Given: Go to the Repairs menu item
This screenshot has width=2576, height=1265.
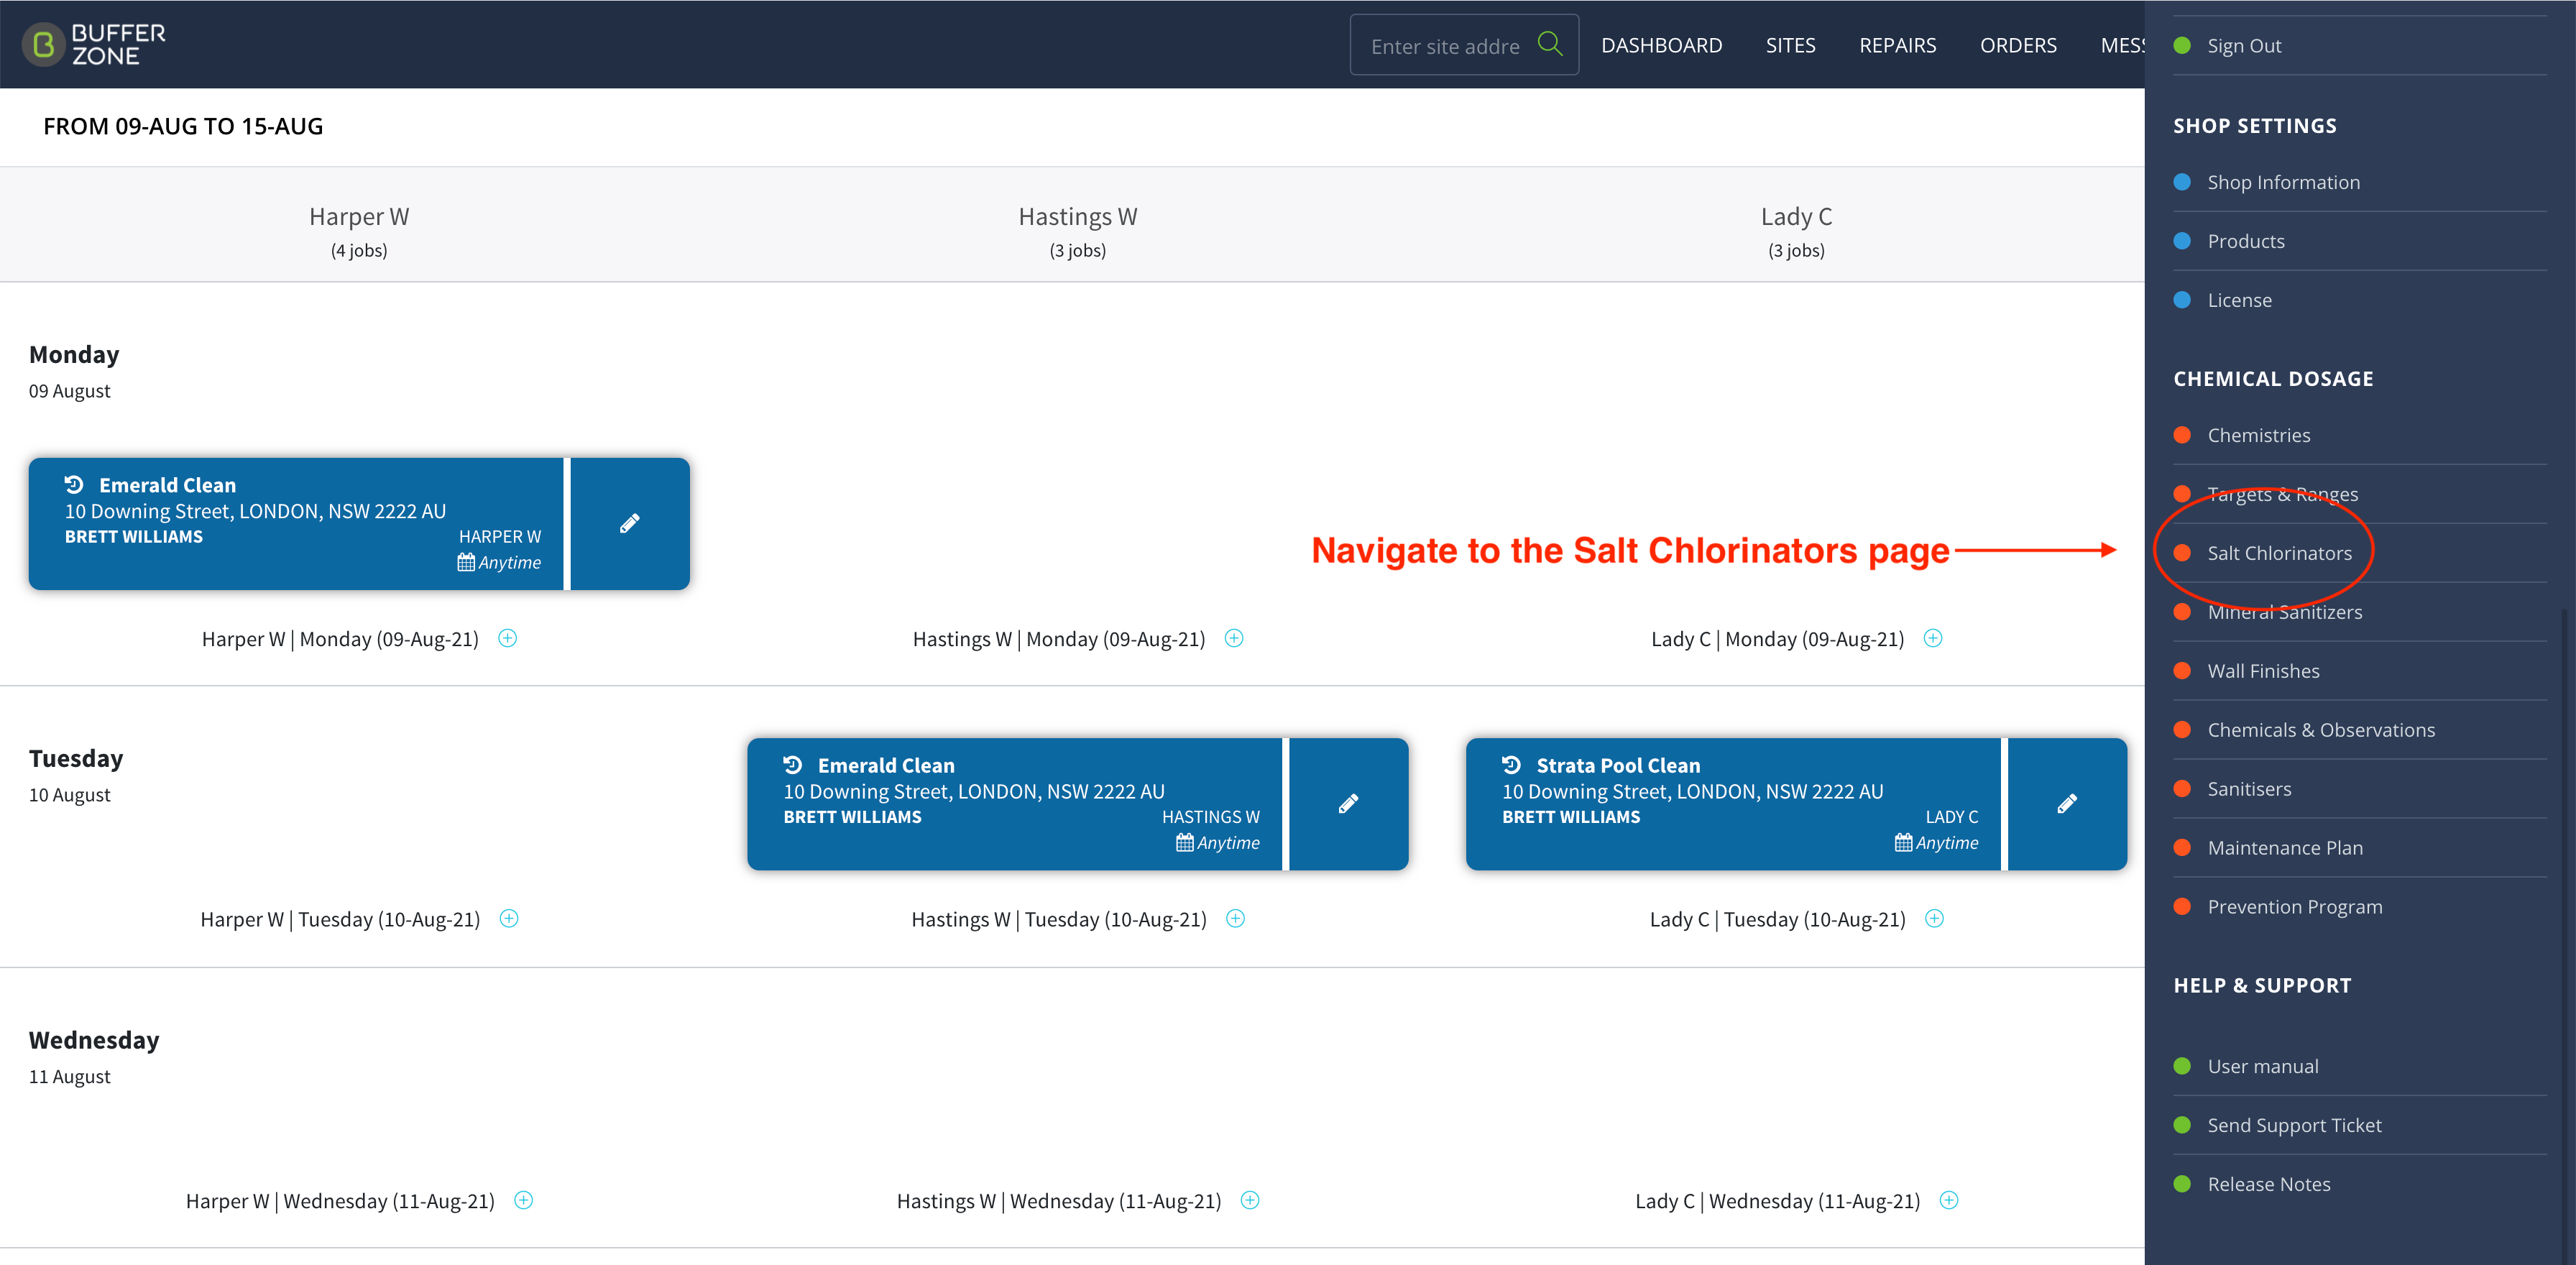Looking at the screenshot, I should pyautogui.click(x=1897, y=45).
